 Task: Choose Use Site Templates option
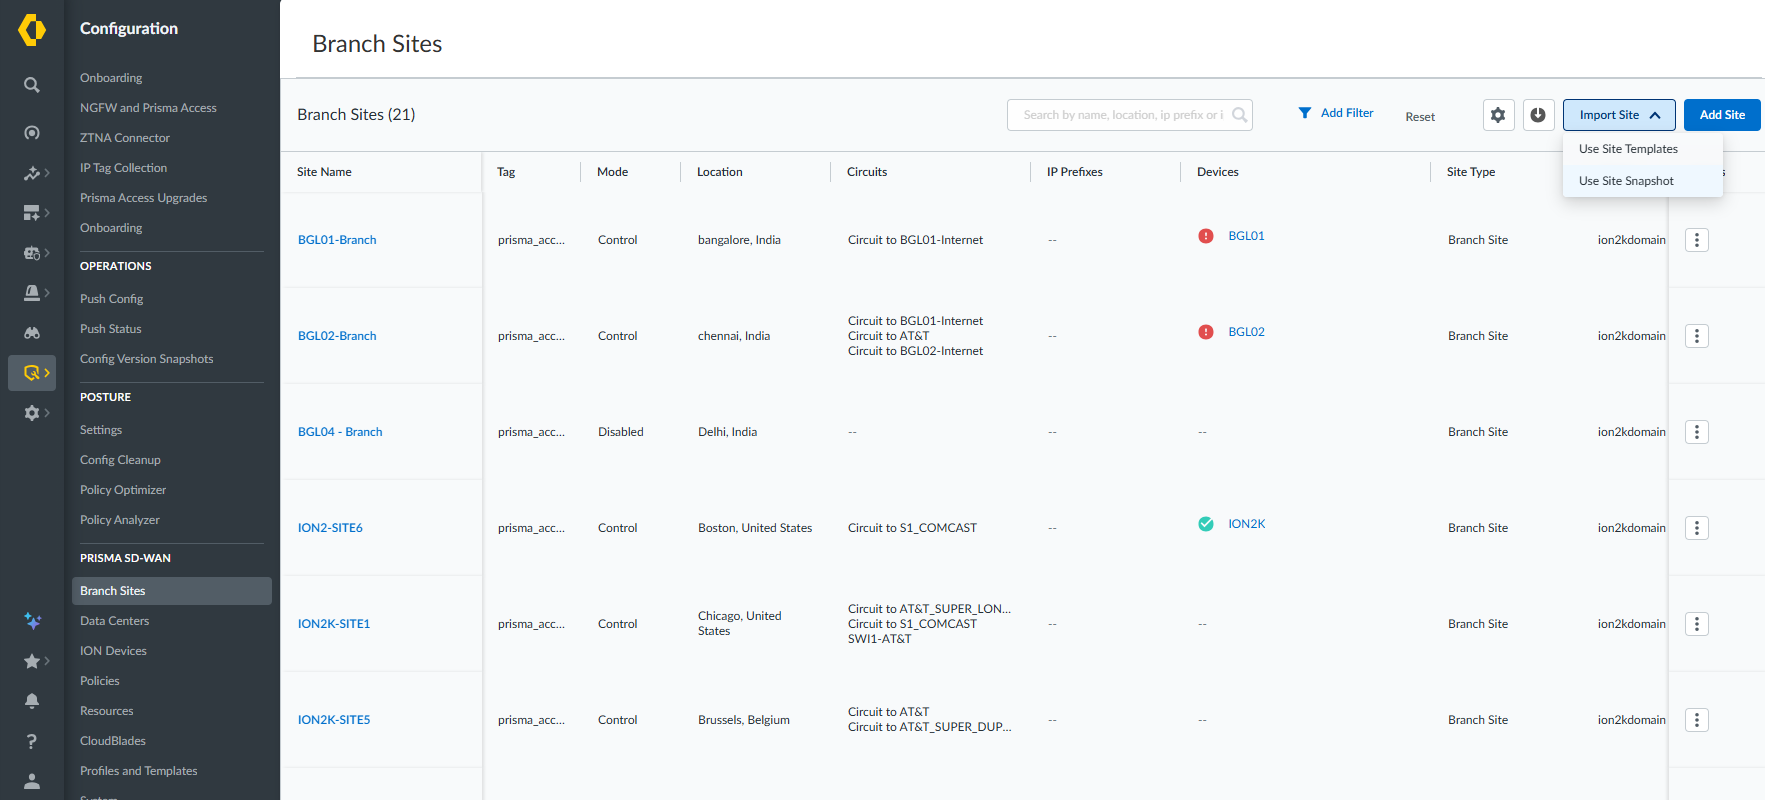[x=1628, y=149]
